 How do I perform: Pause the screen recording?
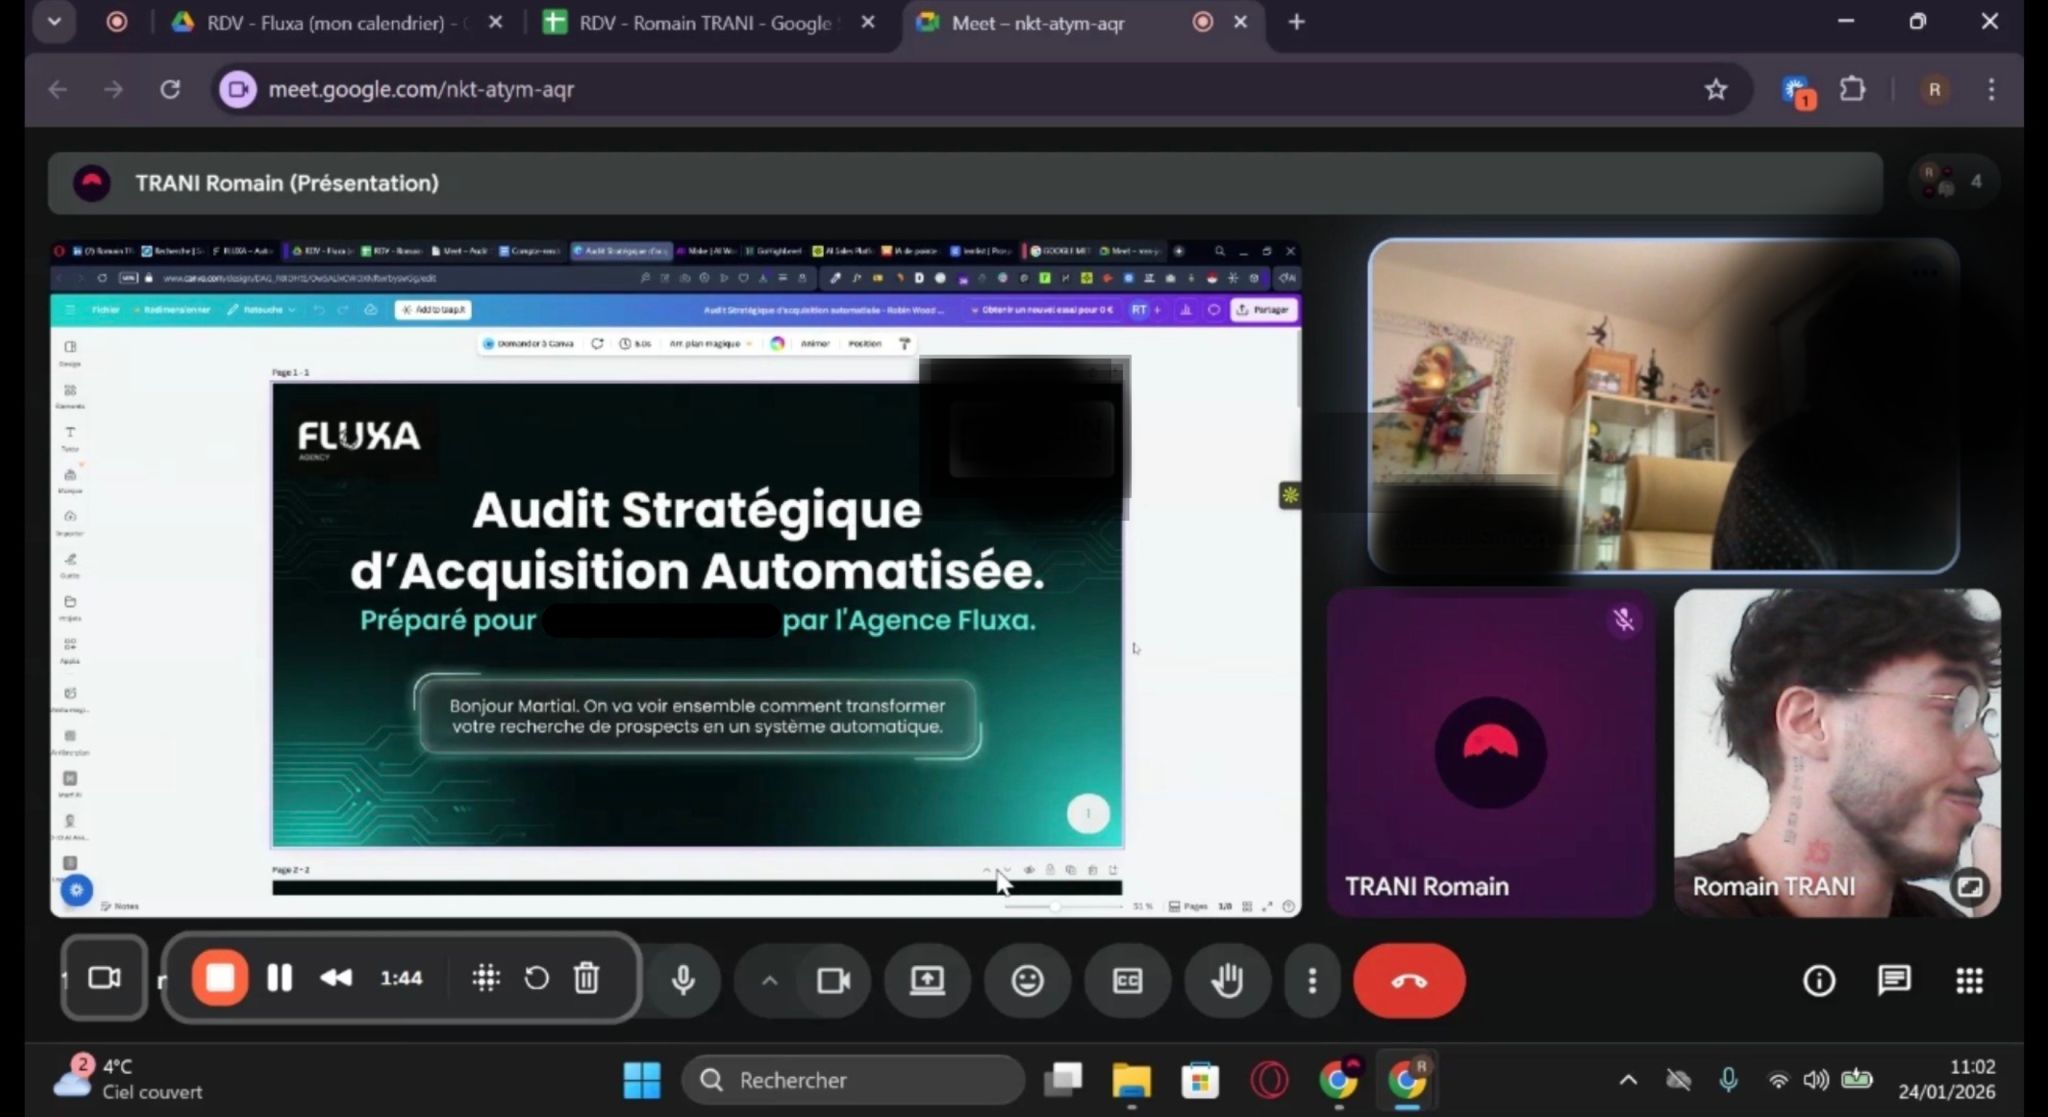click(280, 978)
